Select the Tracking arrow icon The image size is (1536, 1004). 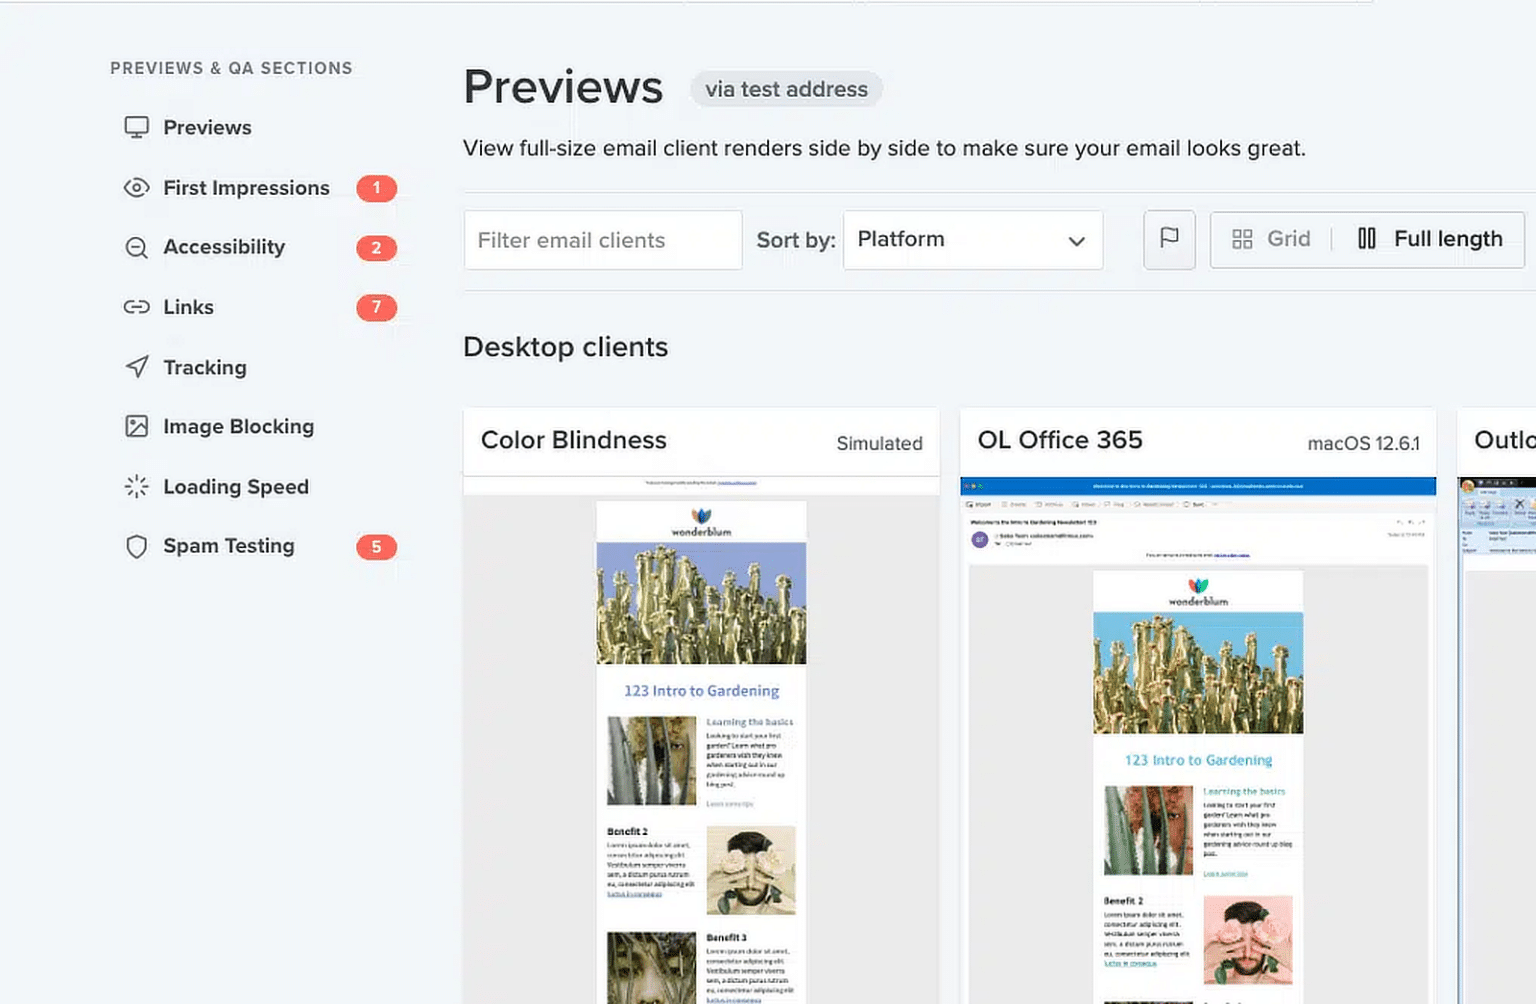[x=136, y=367]
